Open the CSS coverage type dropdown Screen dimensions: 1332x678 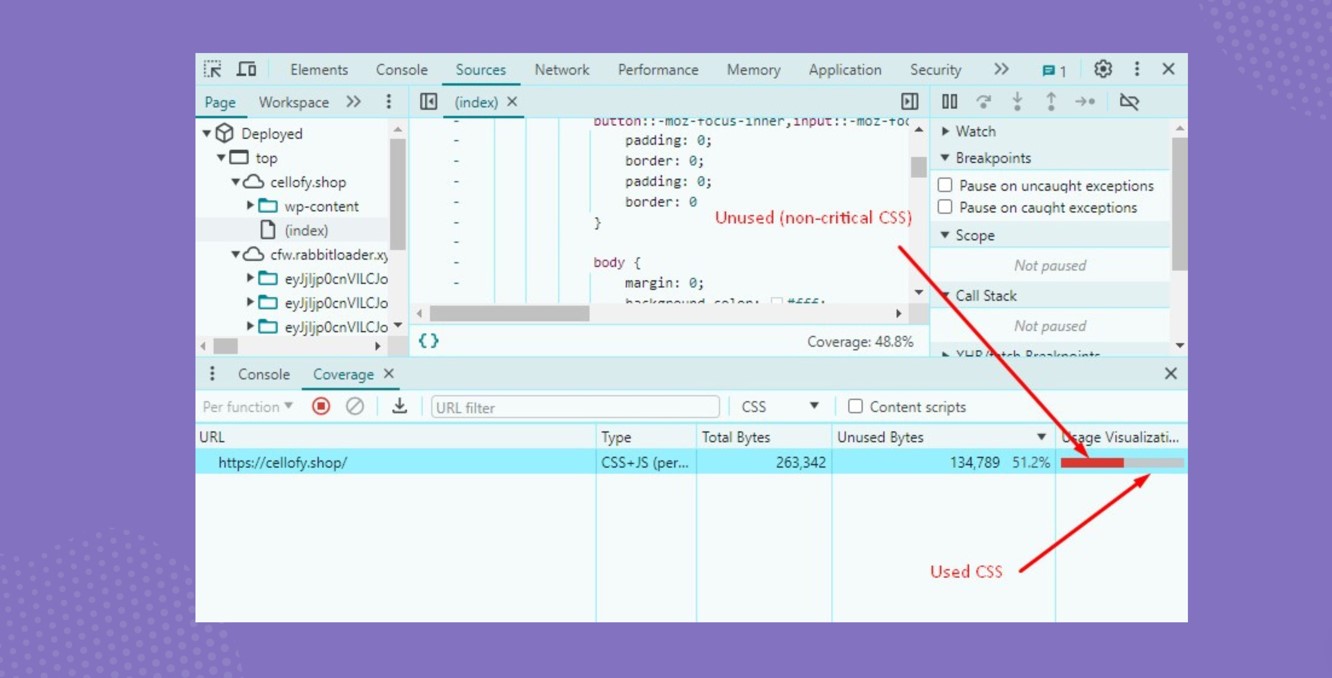click(x=780, y=406)
